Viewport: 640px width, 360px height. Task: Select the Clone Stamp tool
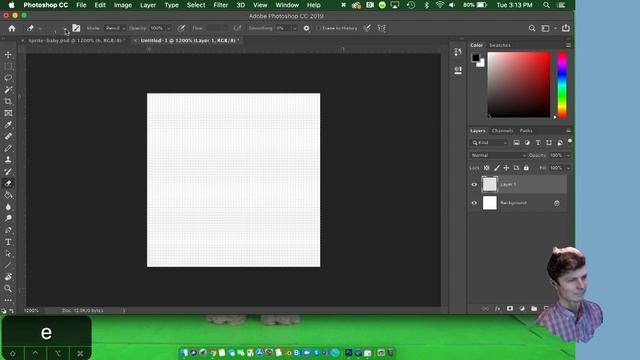pos(8,160)
